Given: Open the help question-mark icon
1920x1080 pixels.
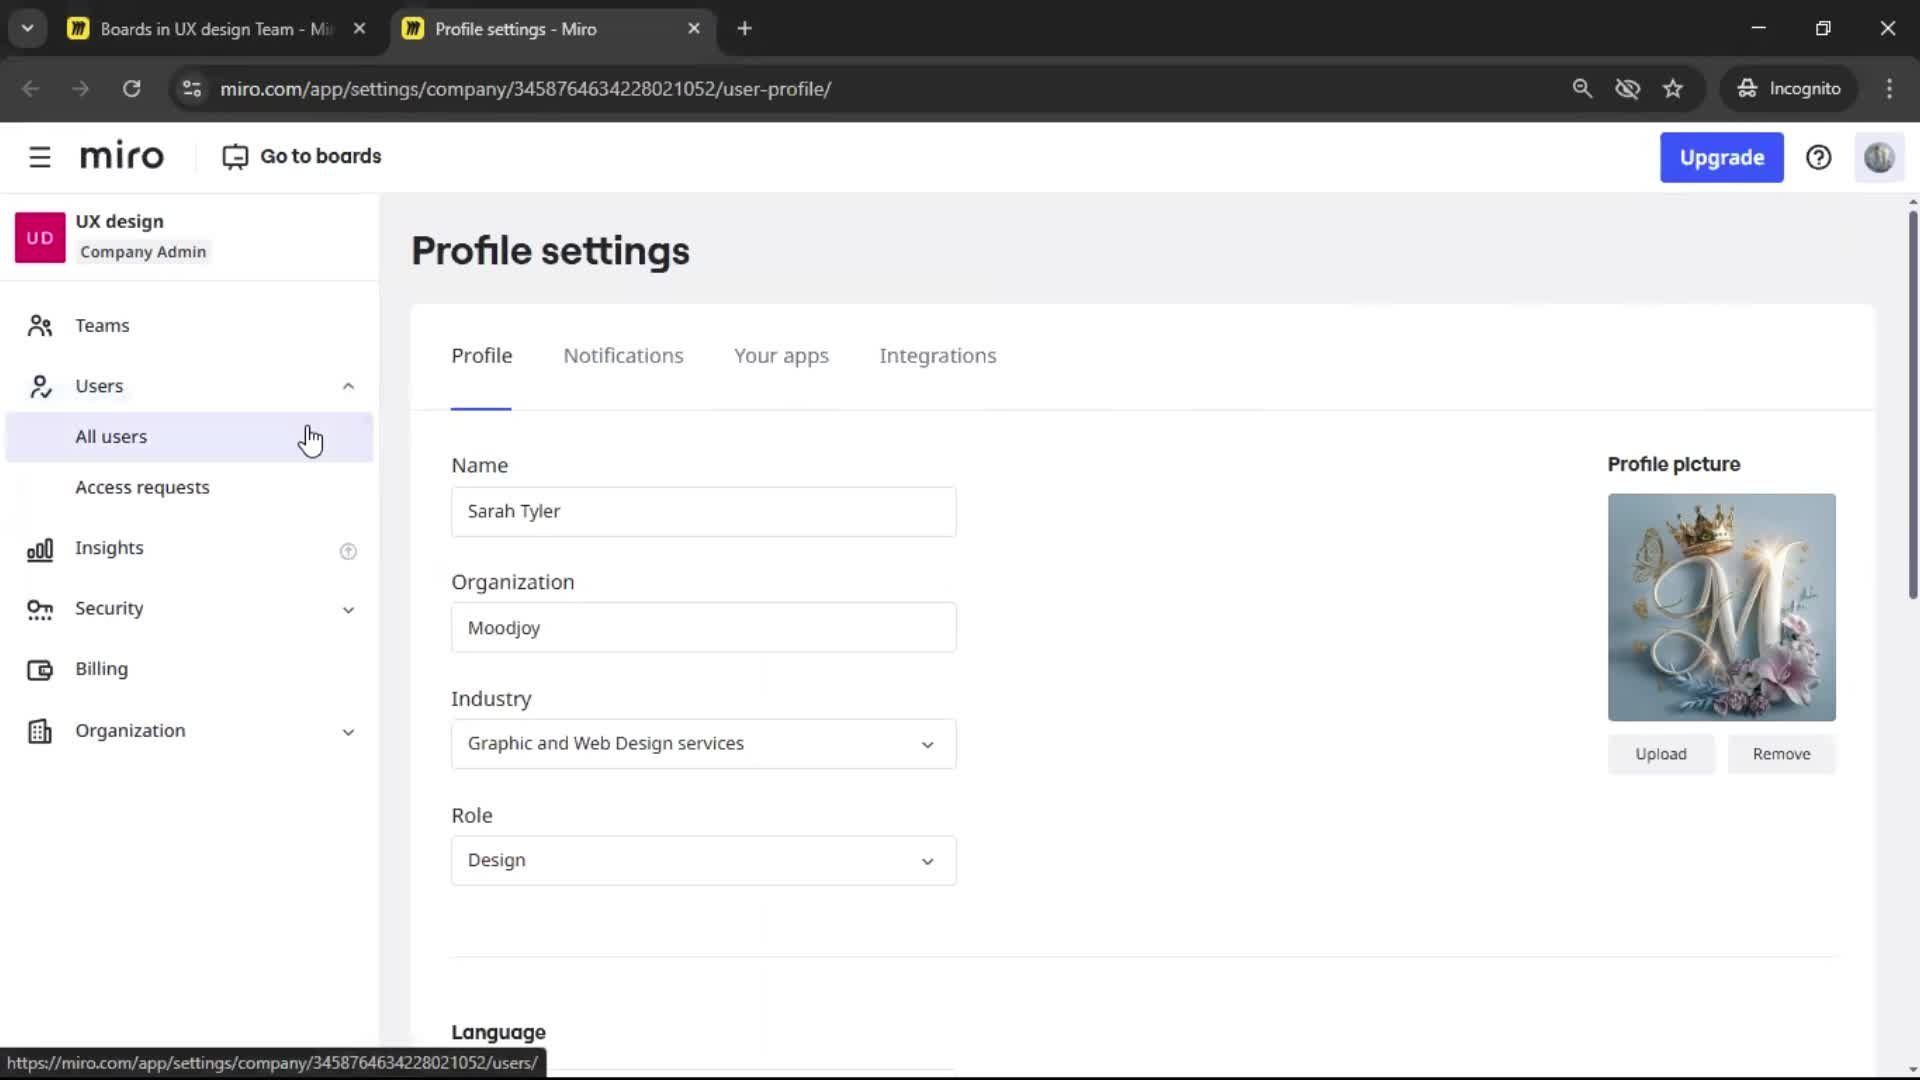Looking at the screenshot, I should [x=1818, y=157].
